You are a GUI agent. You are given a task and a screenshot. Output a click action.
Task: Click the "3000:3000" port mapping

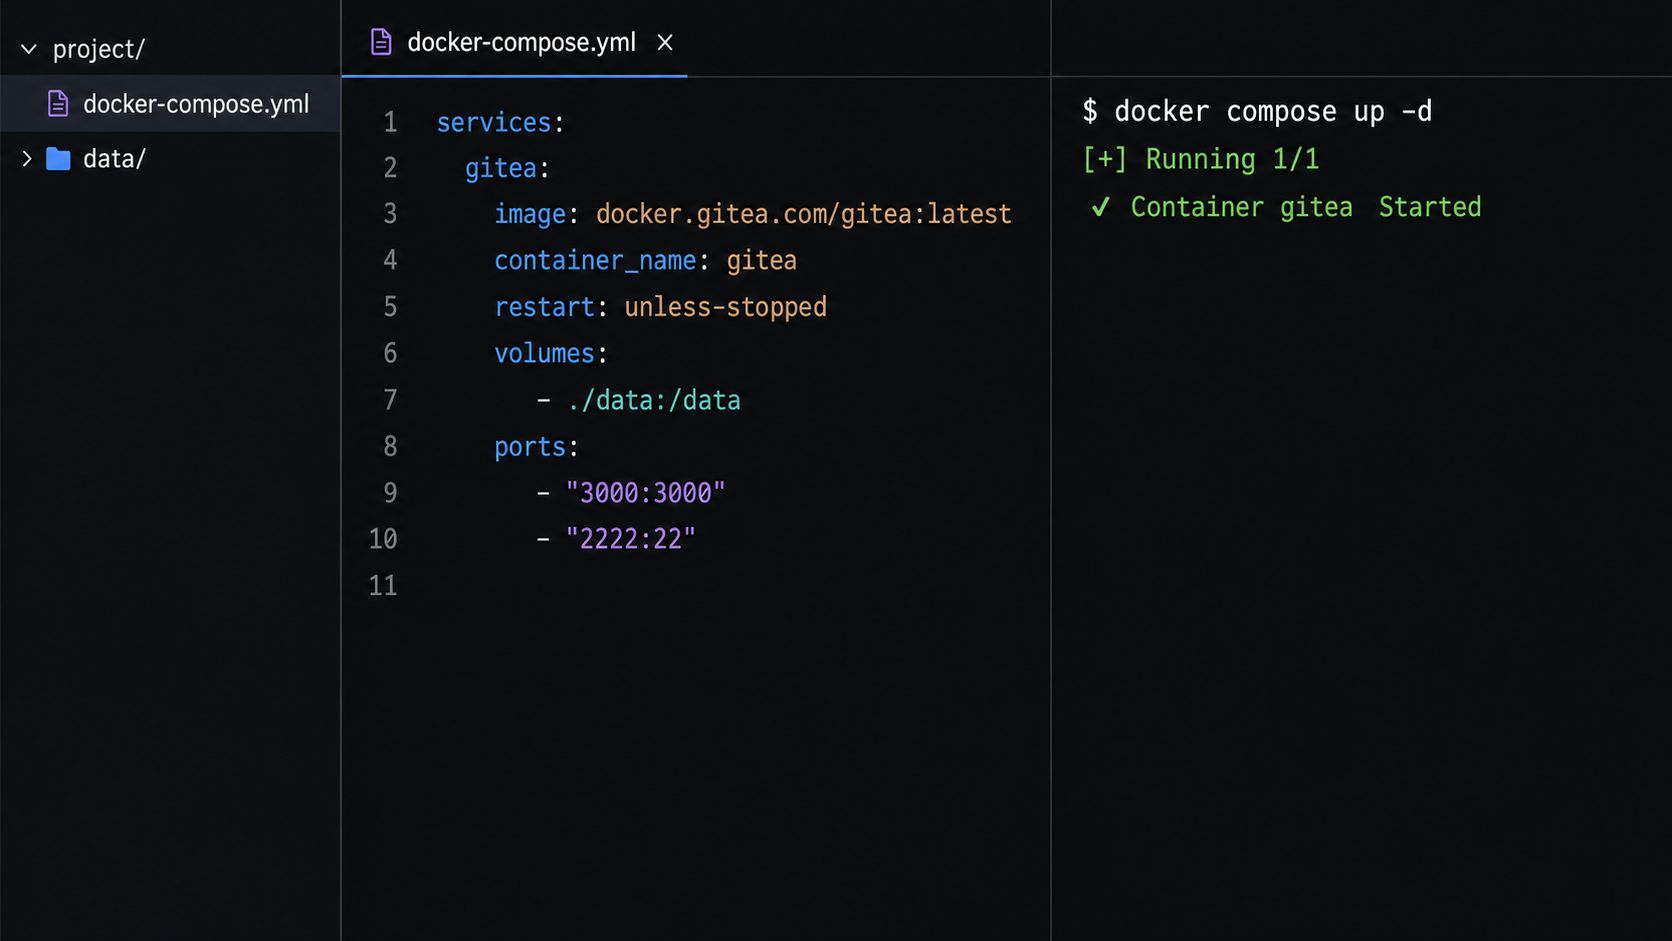[646, 493]
